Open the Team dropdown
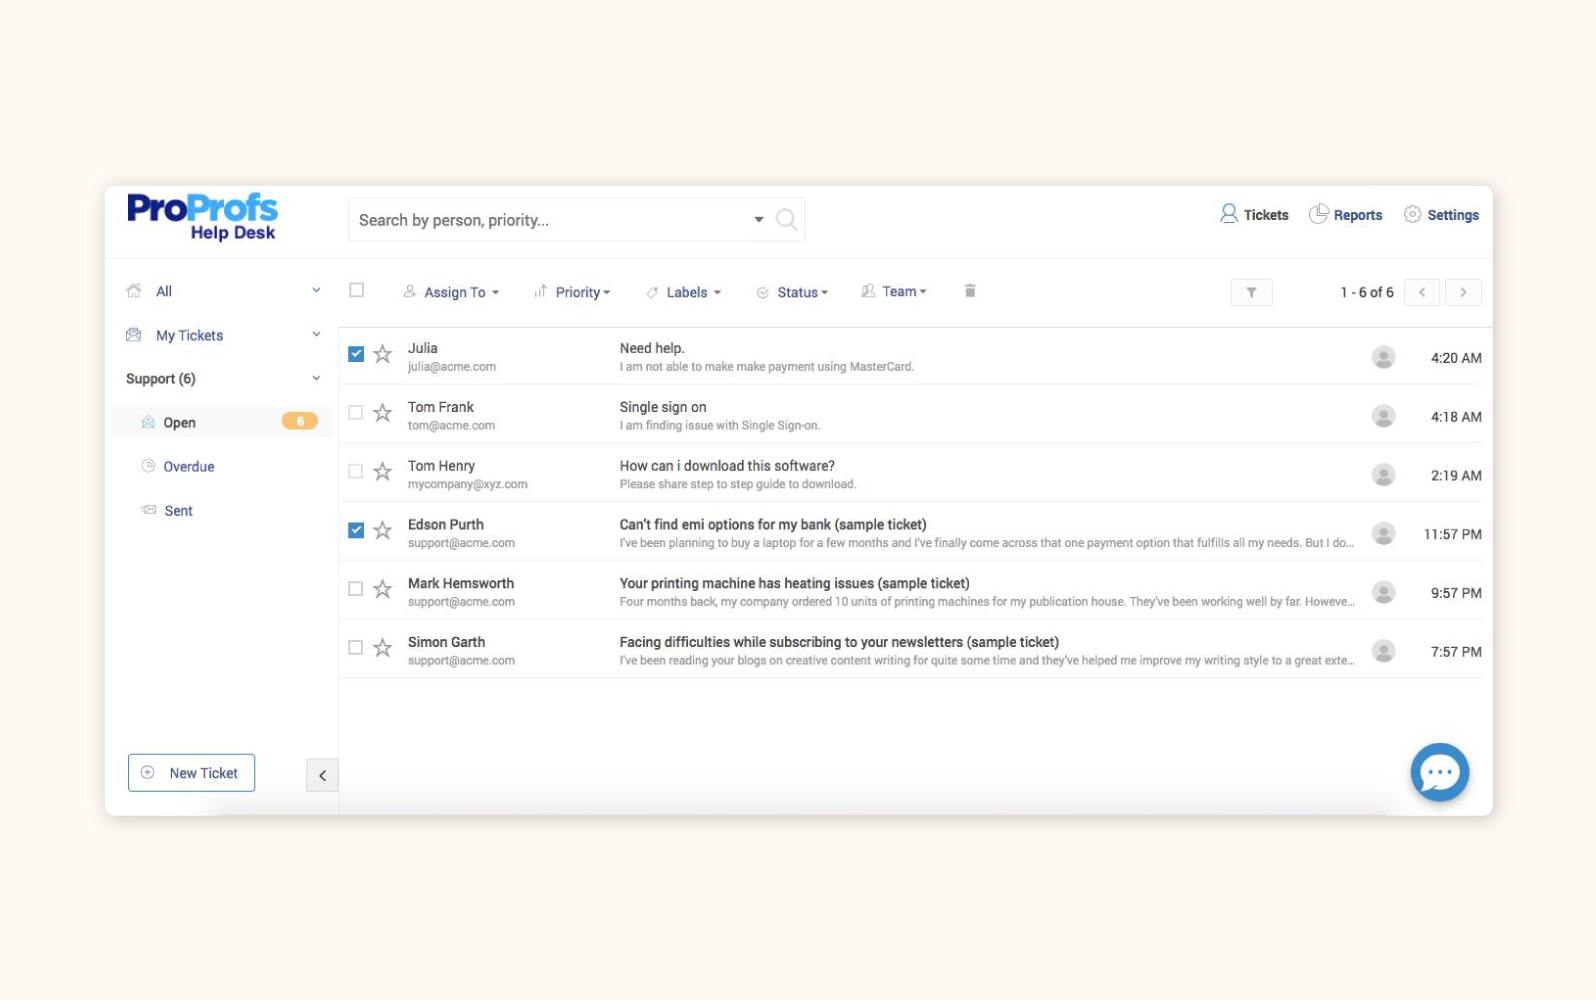This screenshot has height=1000, width=1596. [894, 291]
